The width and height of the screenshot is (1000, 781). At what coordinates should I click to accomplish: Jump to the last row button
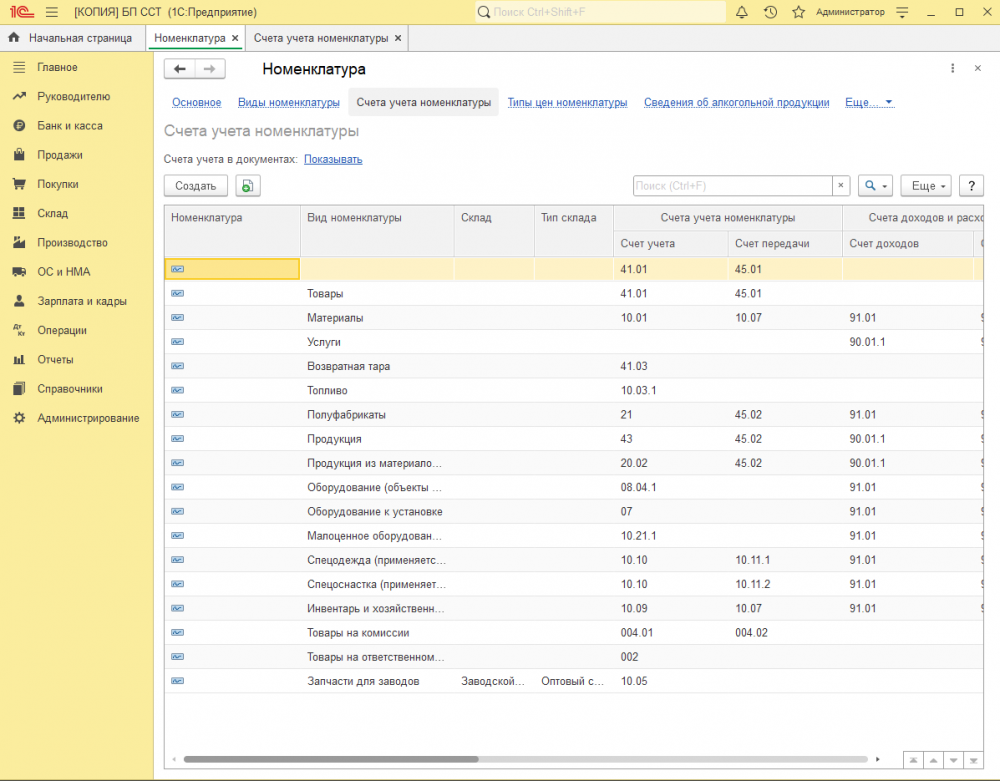pos(973,760)
